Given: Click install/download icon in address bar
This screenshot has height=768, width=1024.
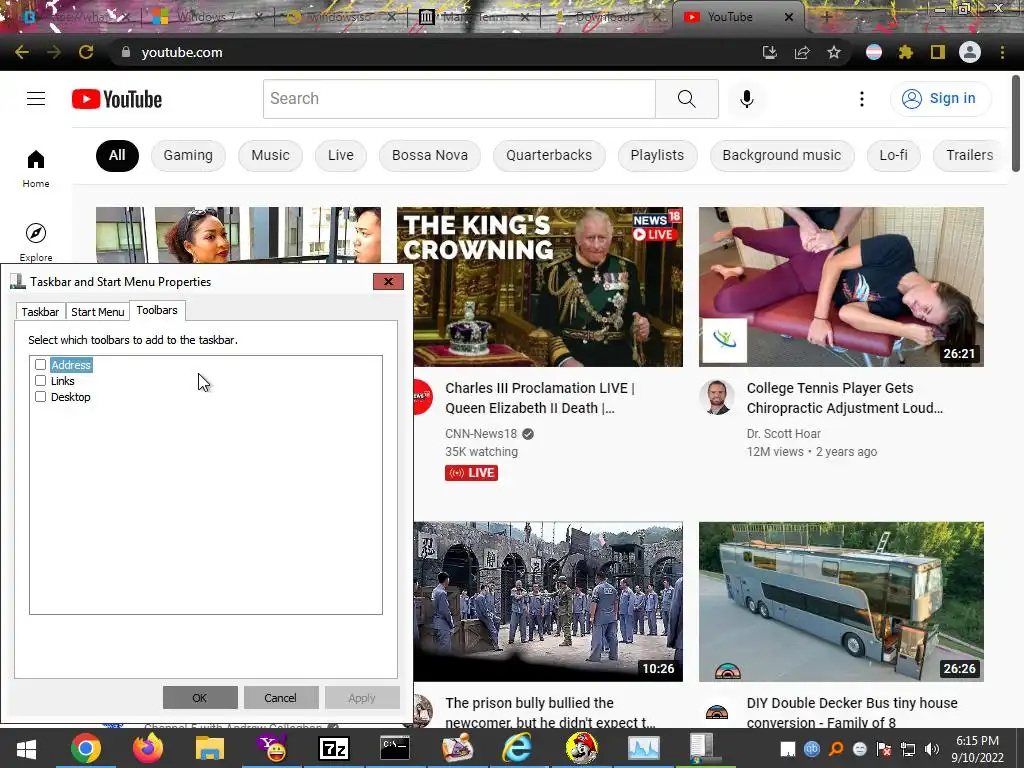Looking at the screenshot, I should click(770, 52).
